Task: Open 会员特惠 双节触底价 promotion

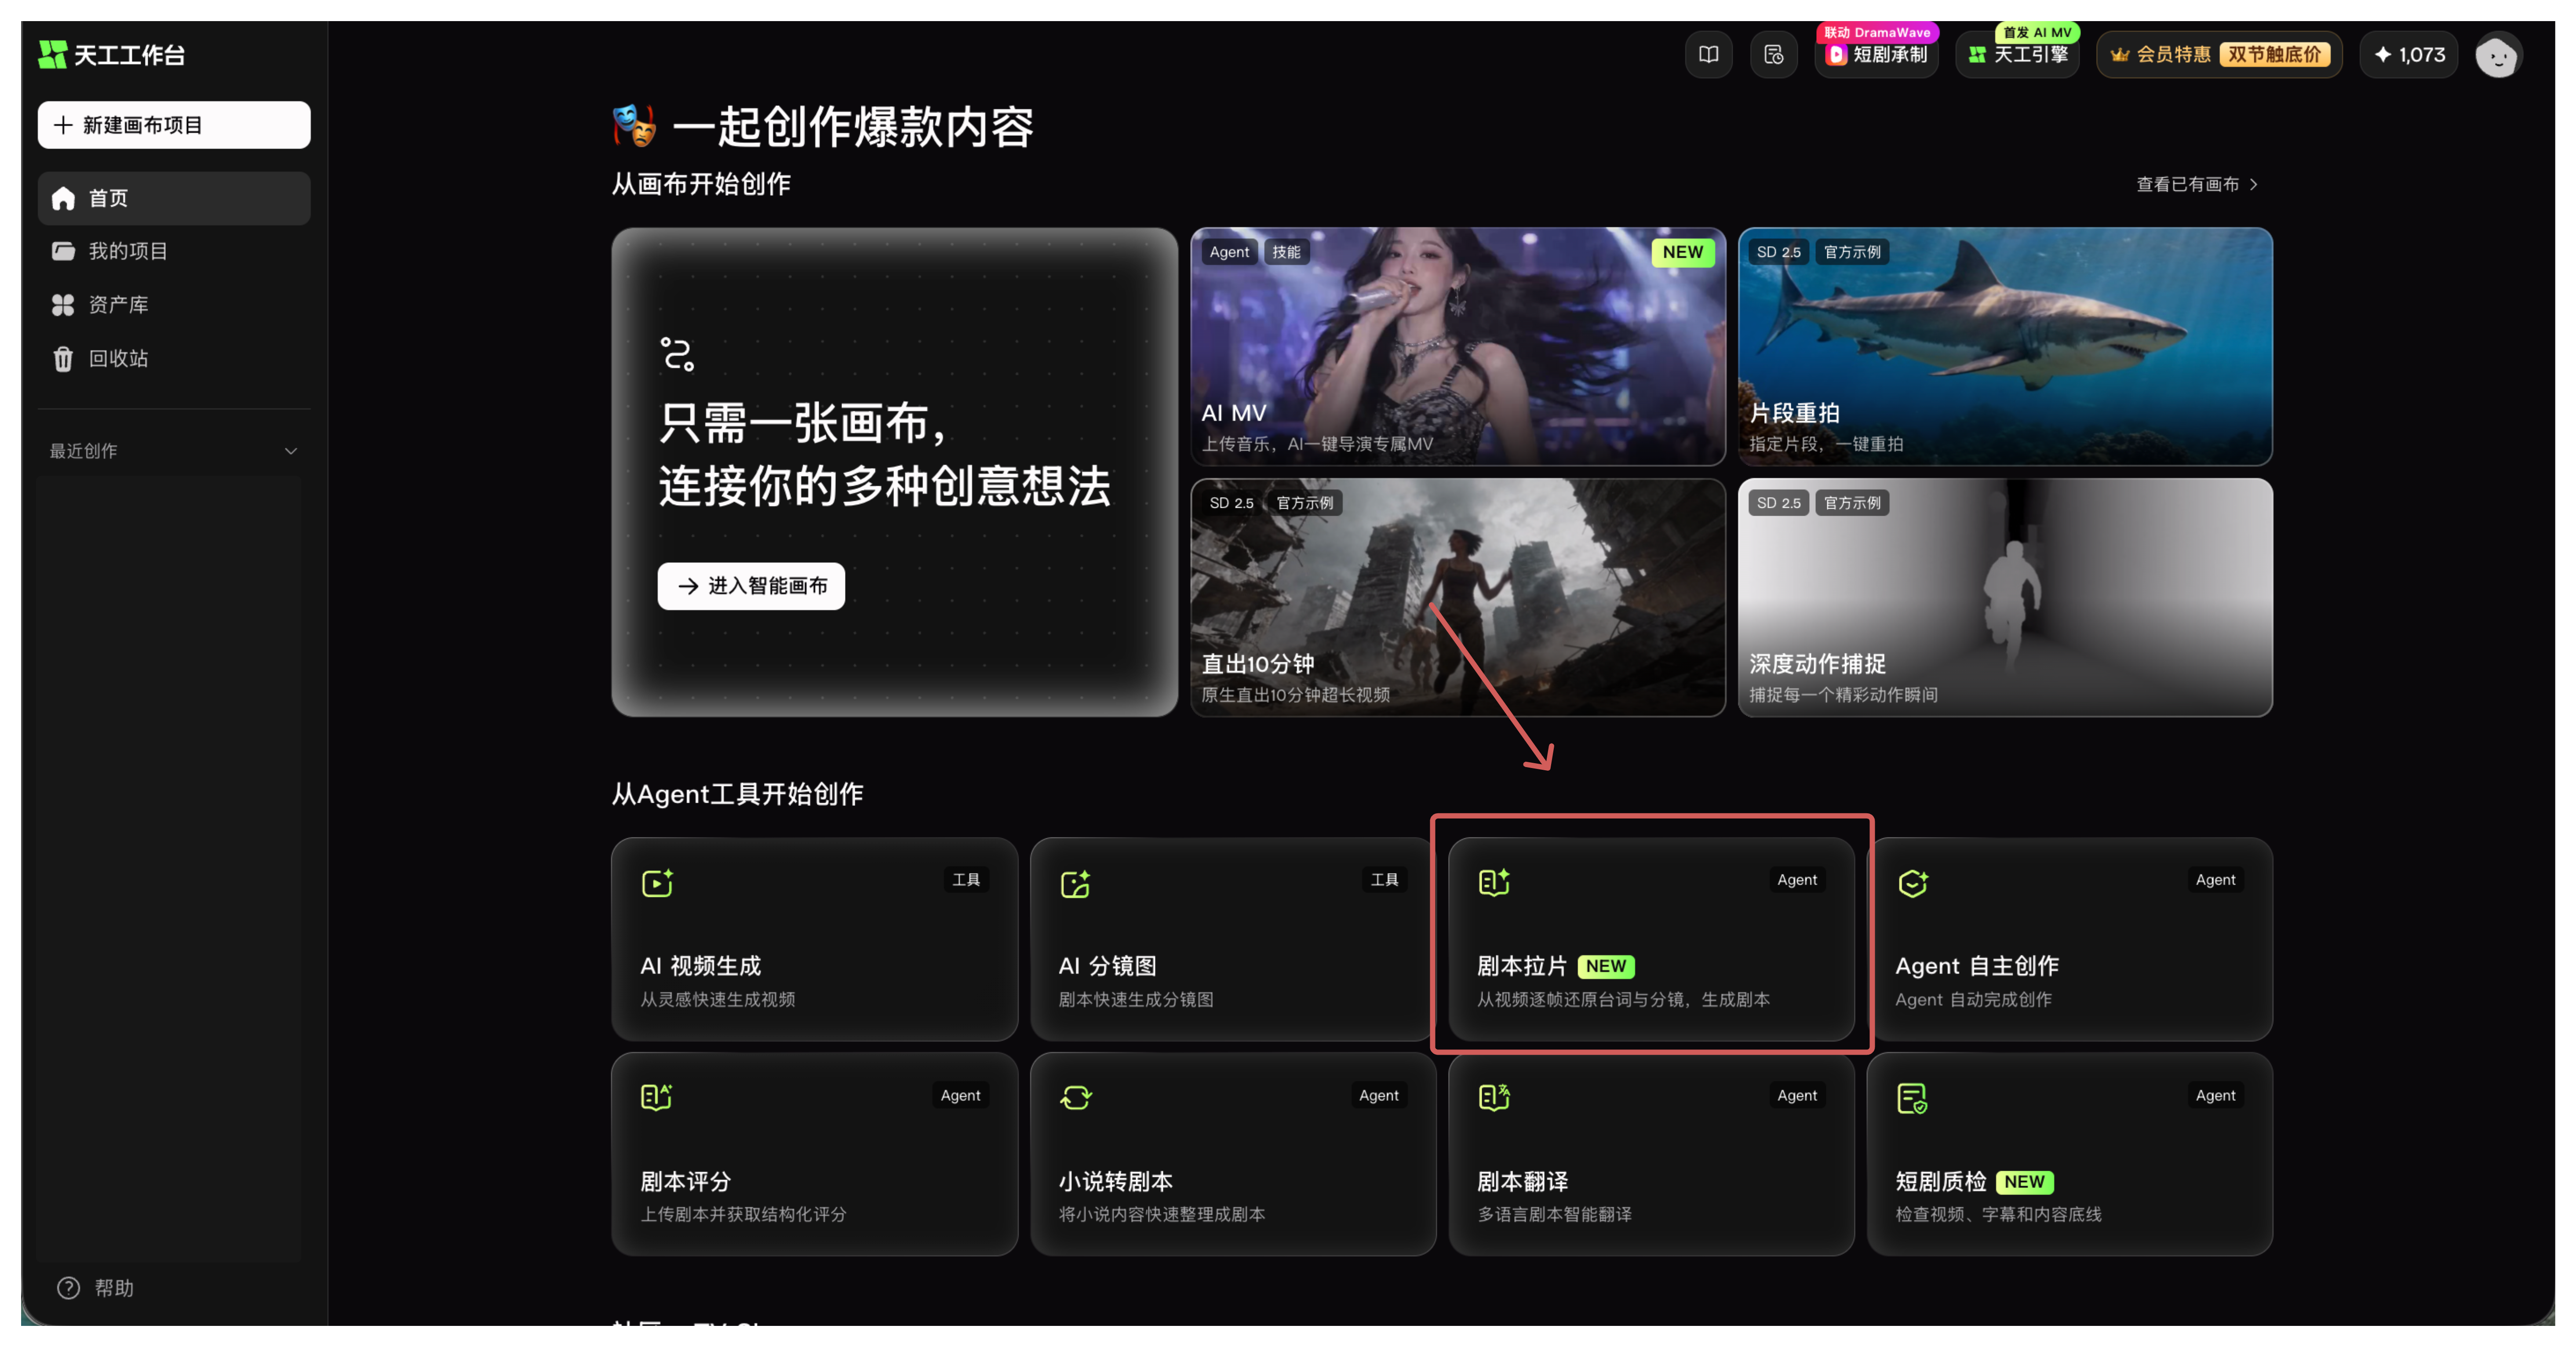Action: point(2219,55)
